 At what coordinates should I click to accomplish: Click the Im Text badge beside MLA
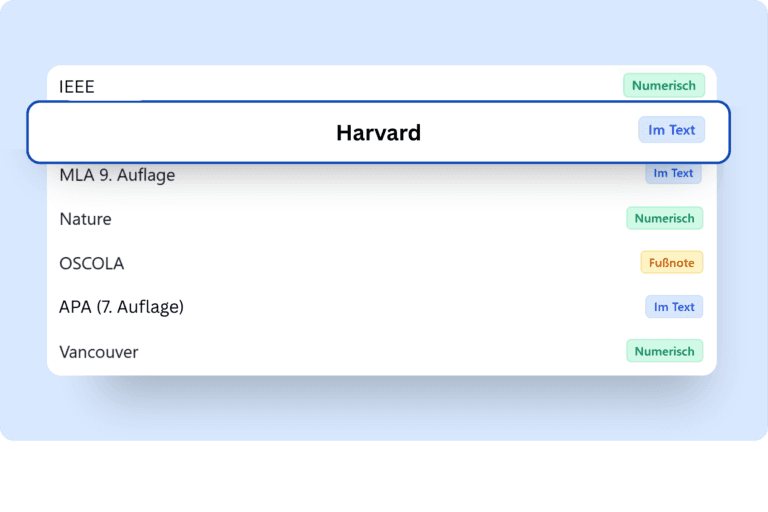[673, 173]
